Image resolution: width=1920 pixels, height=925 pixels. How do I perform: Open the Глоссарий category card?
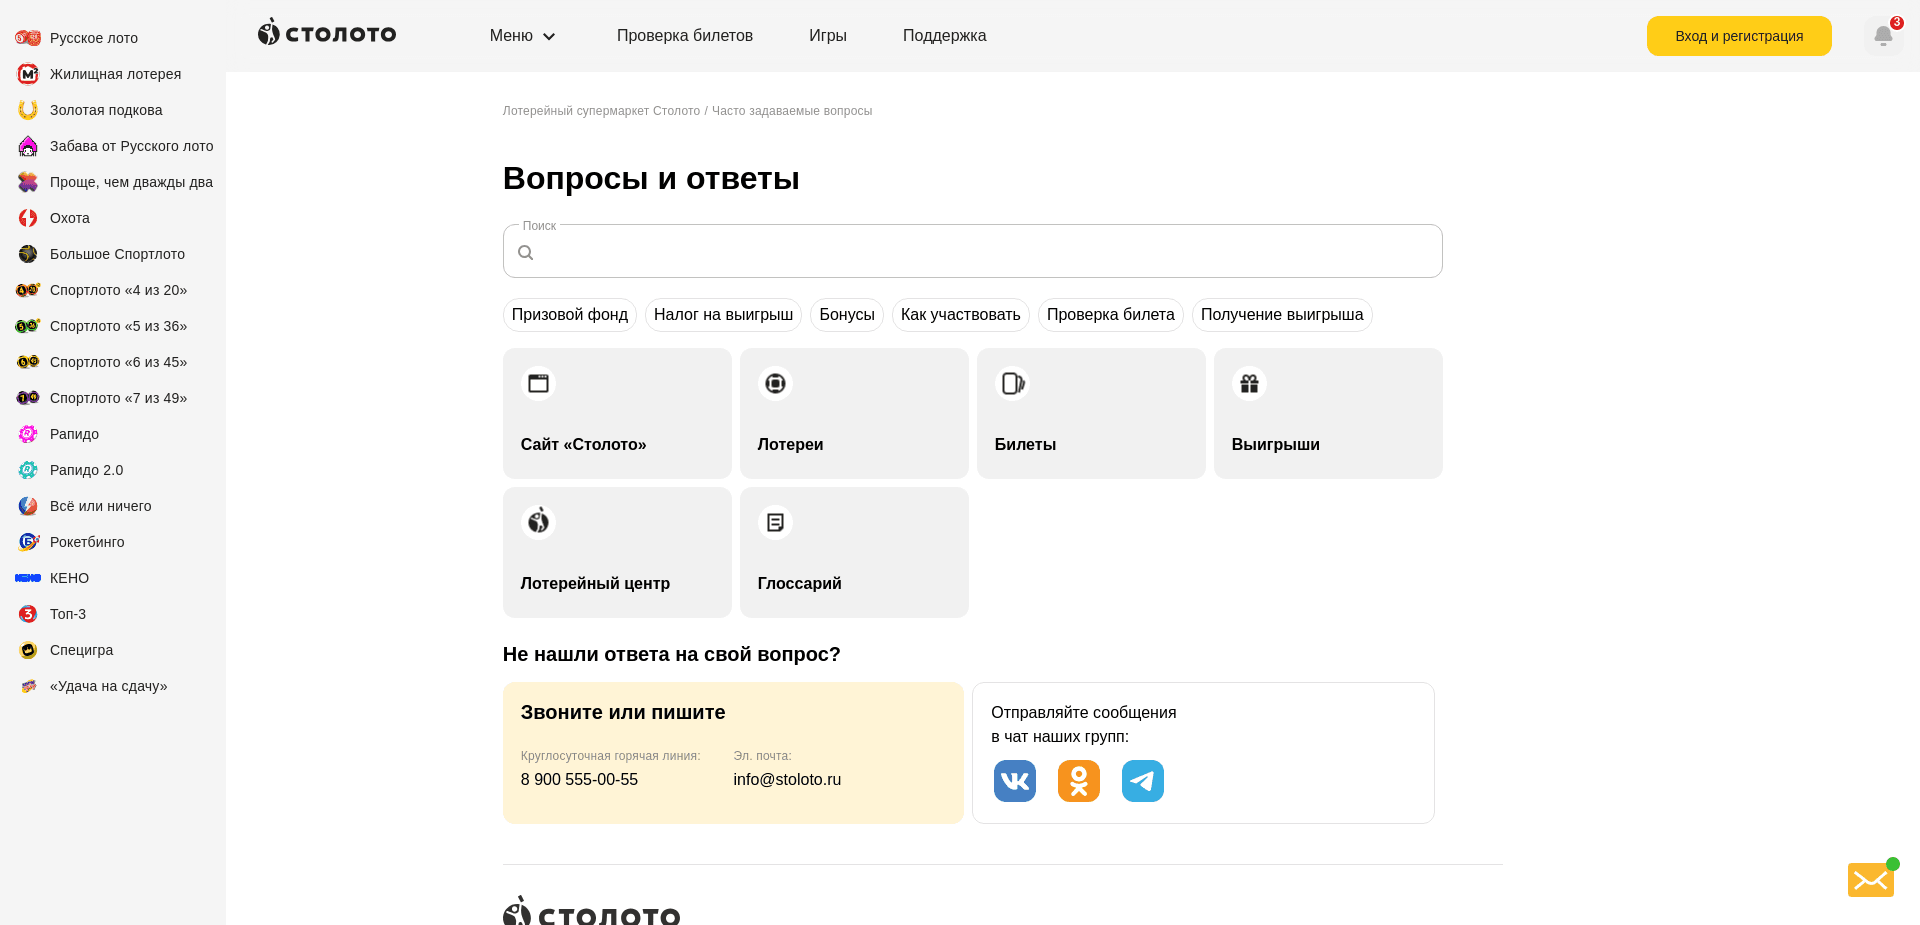(x=853, y=552)
